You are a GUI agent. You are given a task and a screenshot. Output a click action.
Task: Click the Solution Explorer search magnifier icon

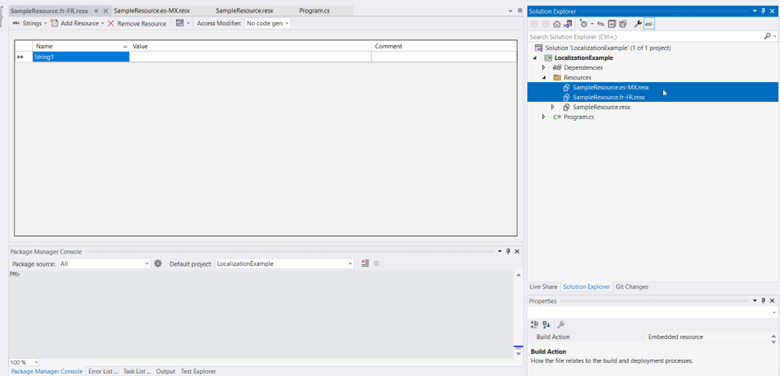click(767, 36)
